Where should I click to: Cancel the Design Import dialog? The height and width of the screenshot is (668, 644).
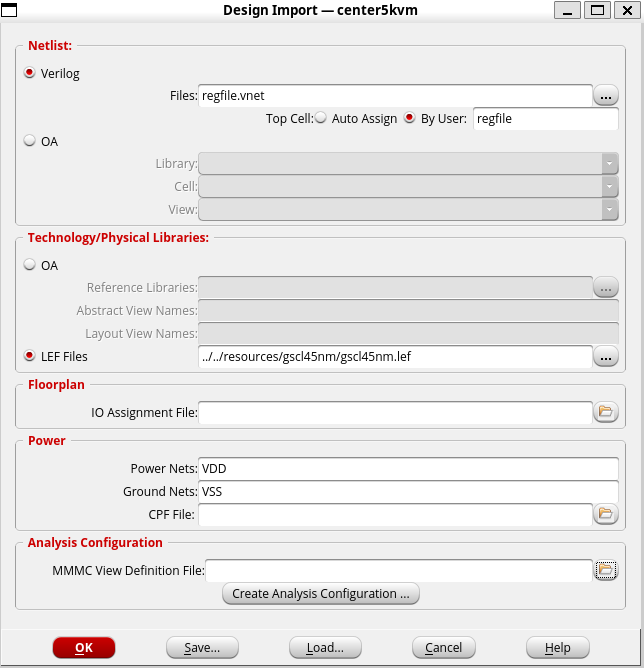coord(444,648)
